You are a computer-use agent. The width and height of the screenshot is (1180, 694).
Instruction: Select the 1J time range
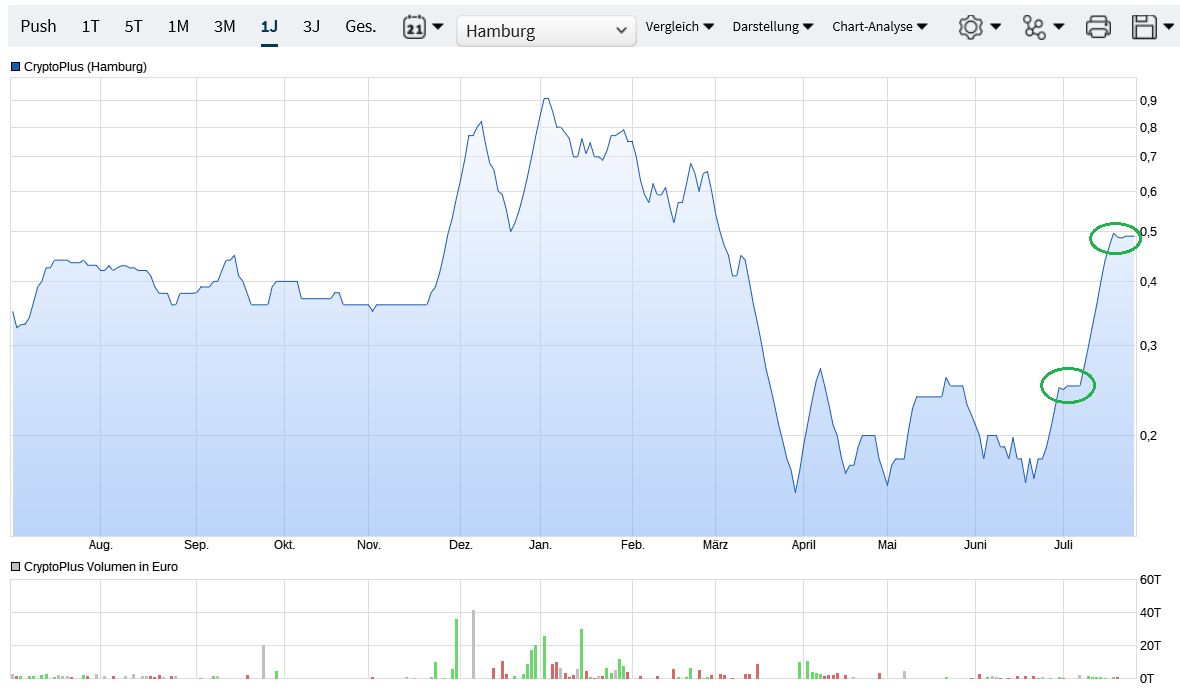pyautogui.click(x=269, y=26)
